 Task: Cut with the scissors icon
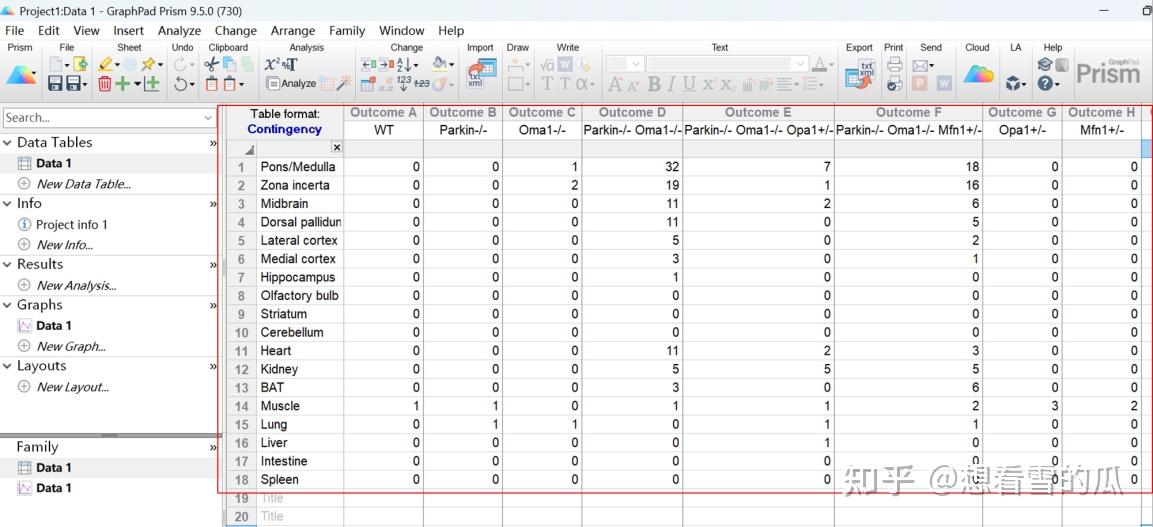[x=211, y=65]
